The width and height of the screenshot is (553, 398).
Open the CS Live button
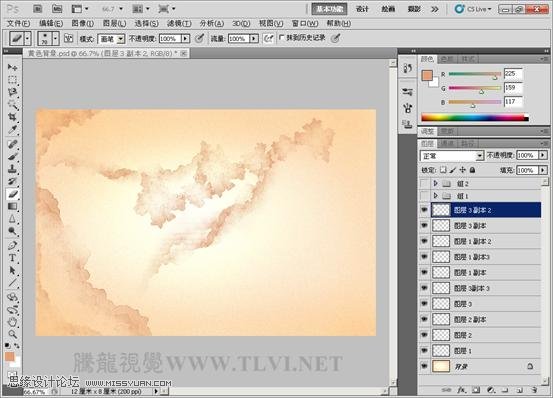tap(473, 9)
